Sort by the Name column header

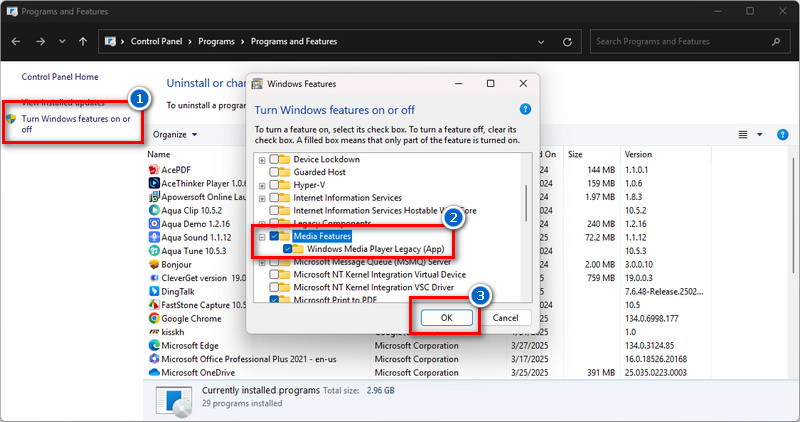(x=159, y=154)
